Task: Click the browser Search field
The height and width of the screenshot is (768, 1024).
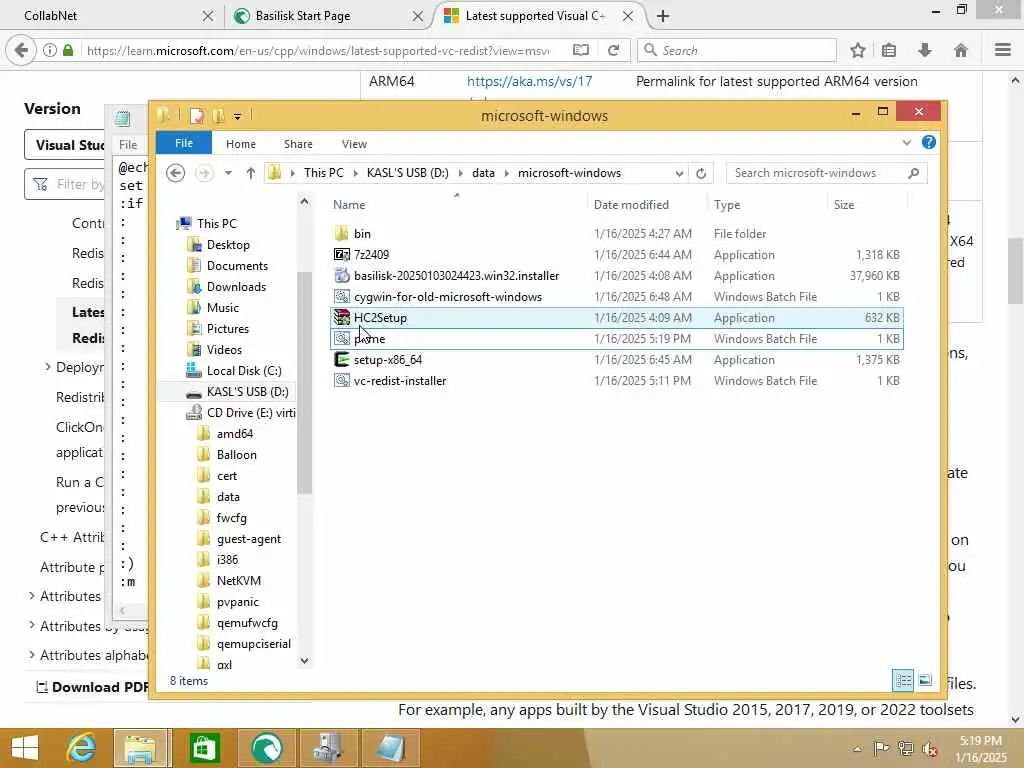Action: [737, 50]
